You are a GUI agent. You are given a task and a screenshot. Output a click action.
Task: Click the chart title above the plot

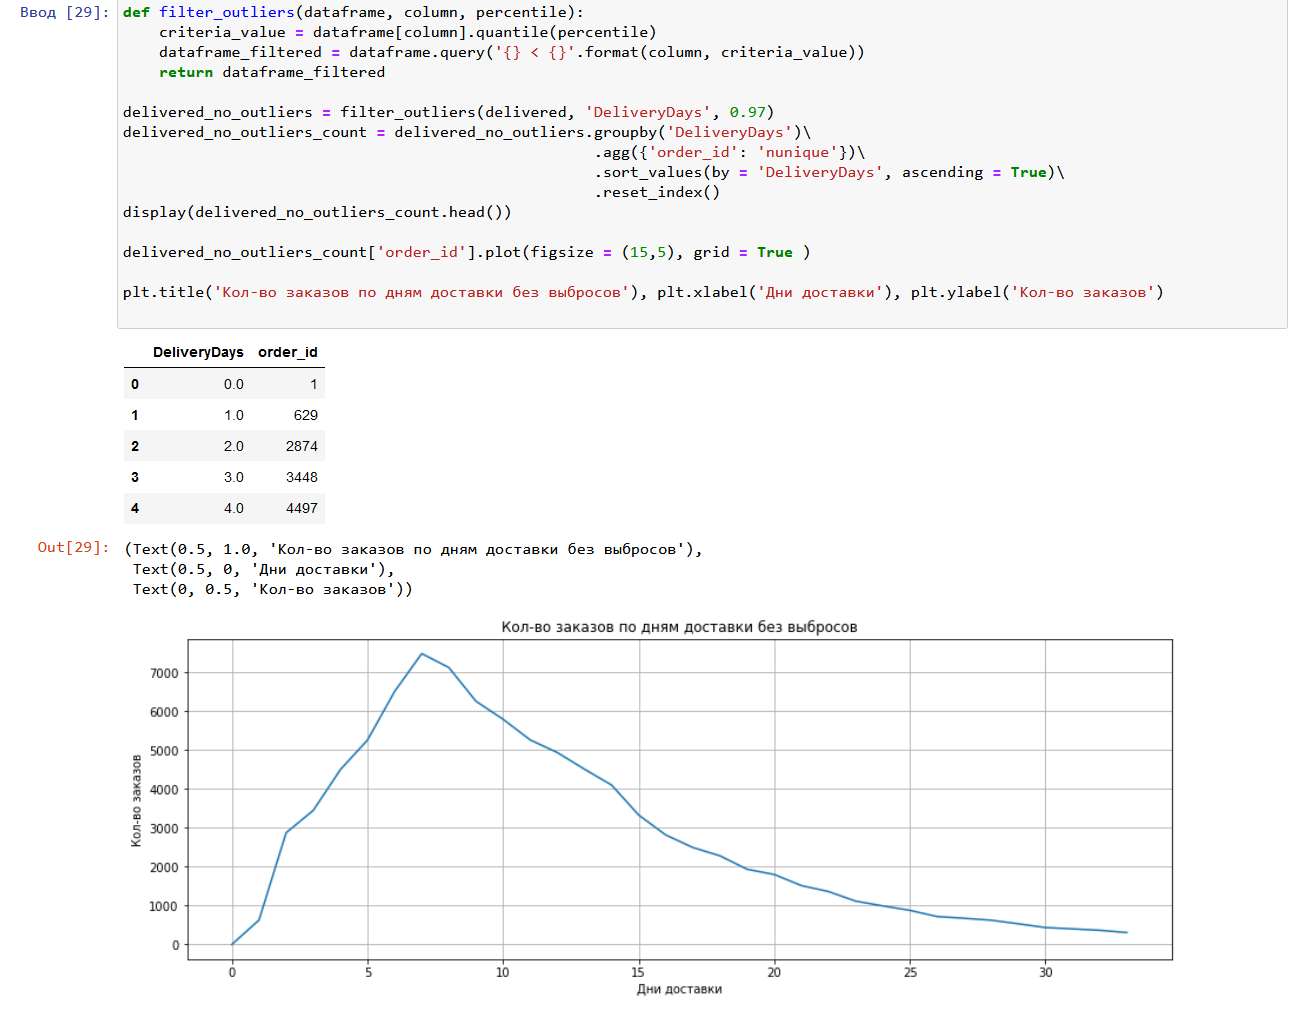point(681,625)
